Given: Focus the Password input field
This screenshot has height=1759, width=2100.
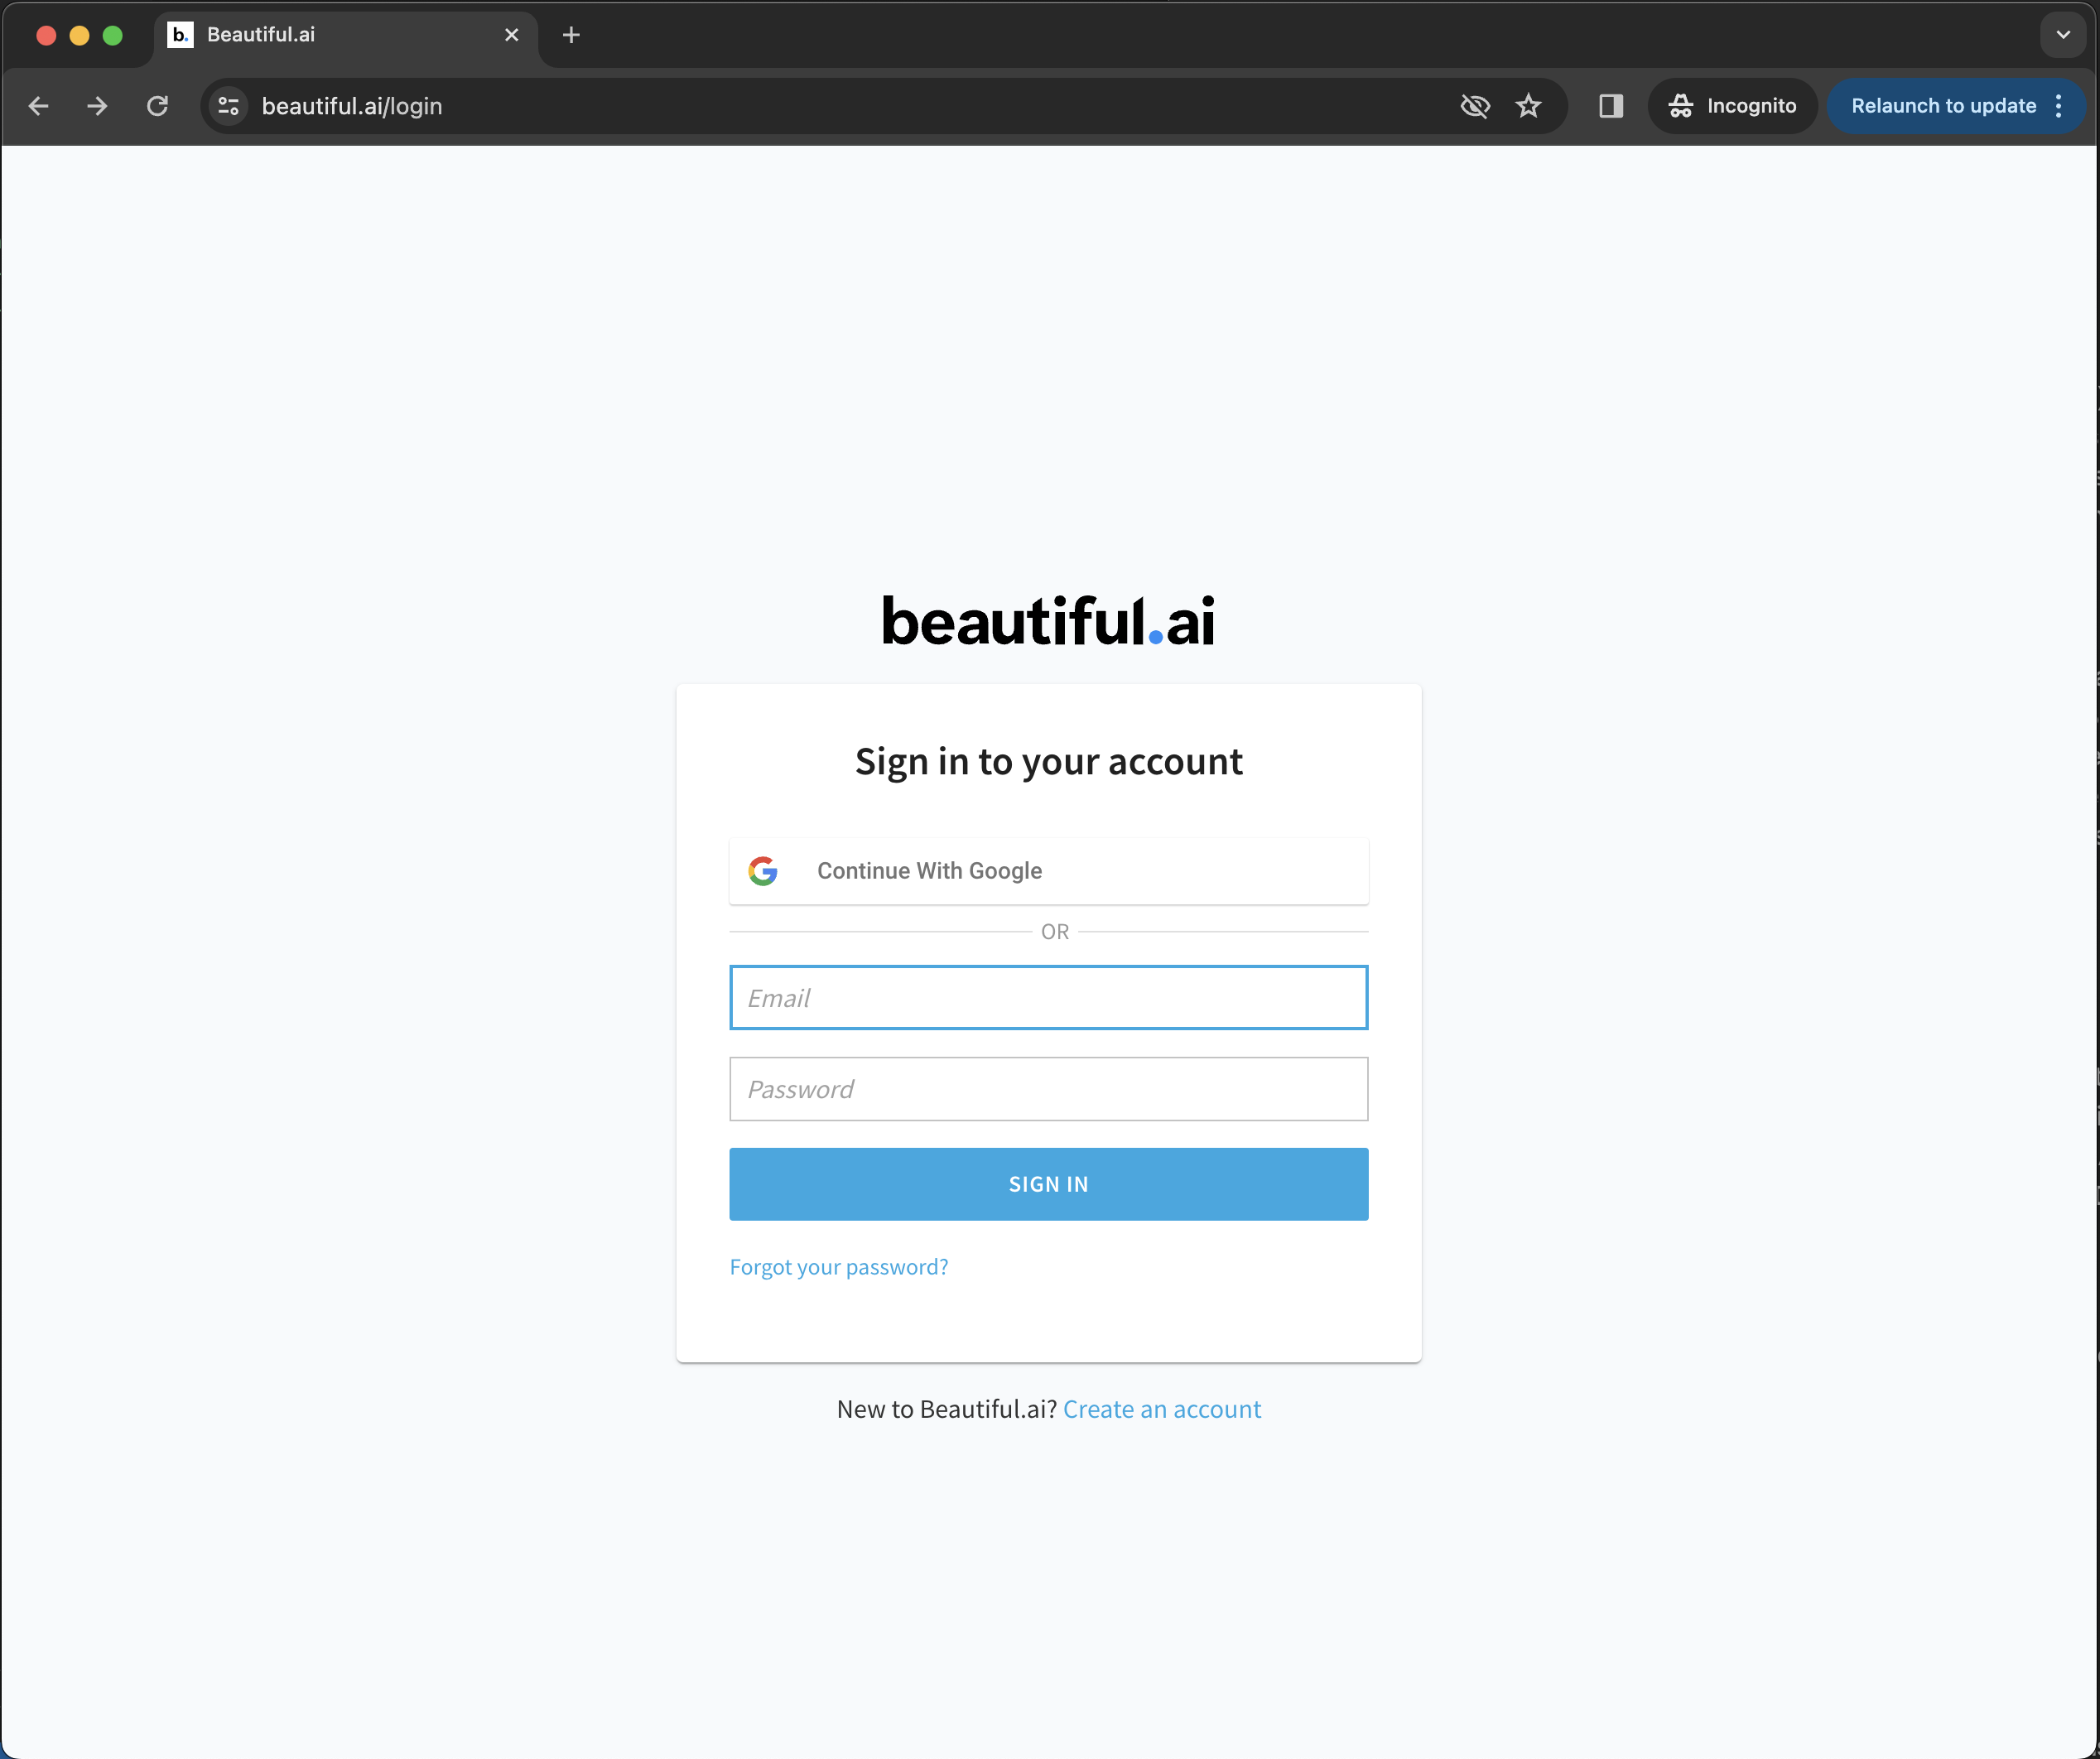Looking at the screenshot, I should [x=1049, y=1089].
